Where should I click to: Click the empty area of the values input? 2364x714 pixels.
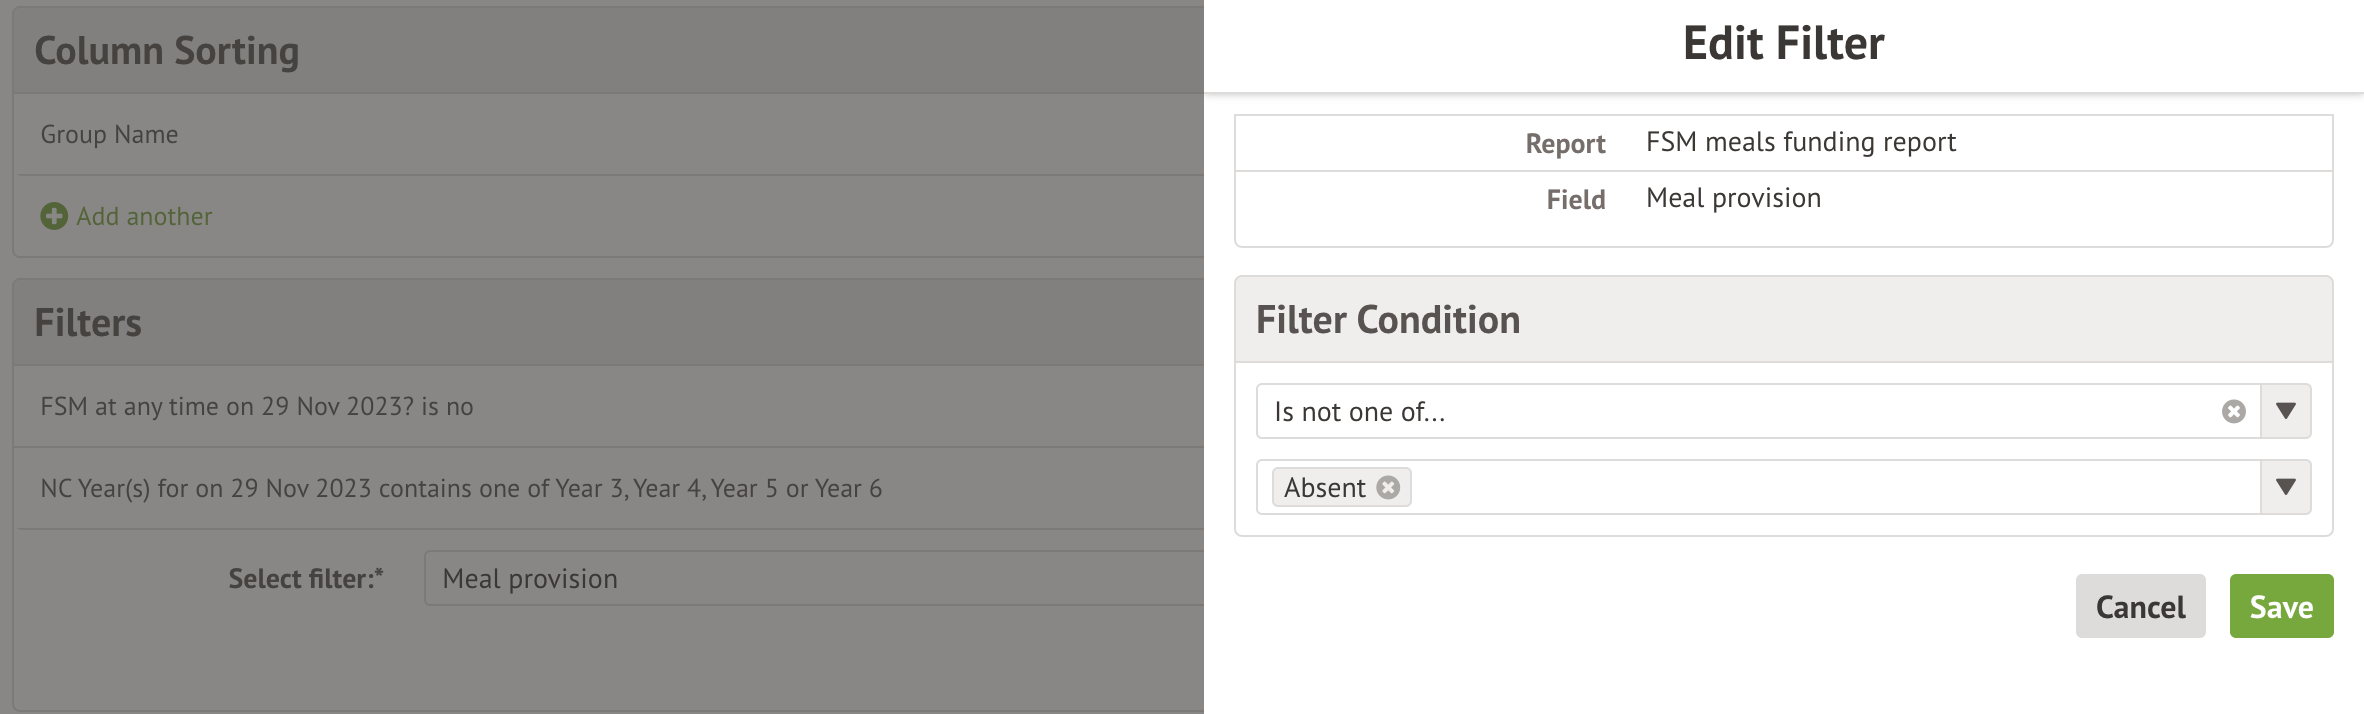tap(1830, 487)
